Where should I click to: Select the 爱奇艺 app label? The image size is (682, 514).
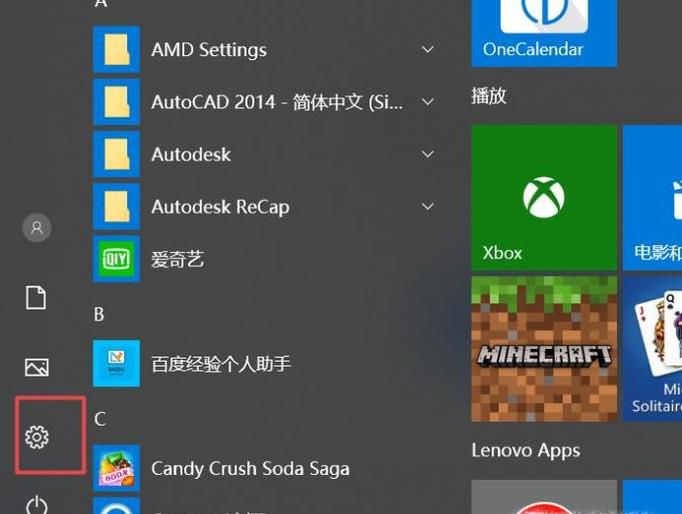[177, 259]
